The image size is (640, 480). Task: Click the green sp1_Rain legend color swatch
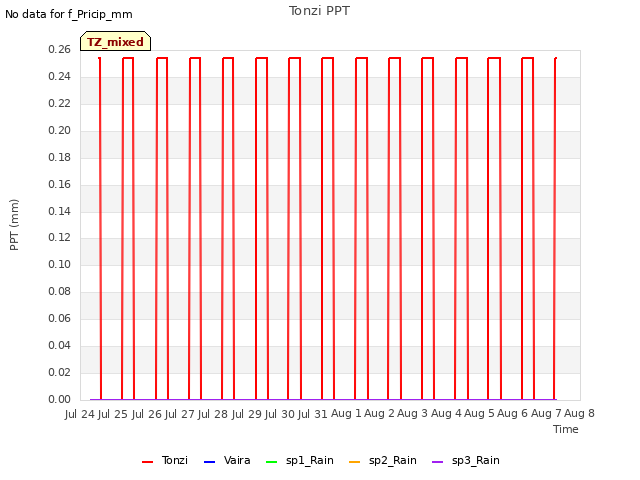(271, 462)
